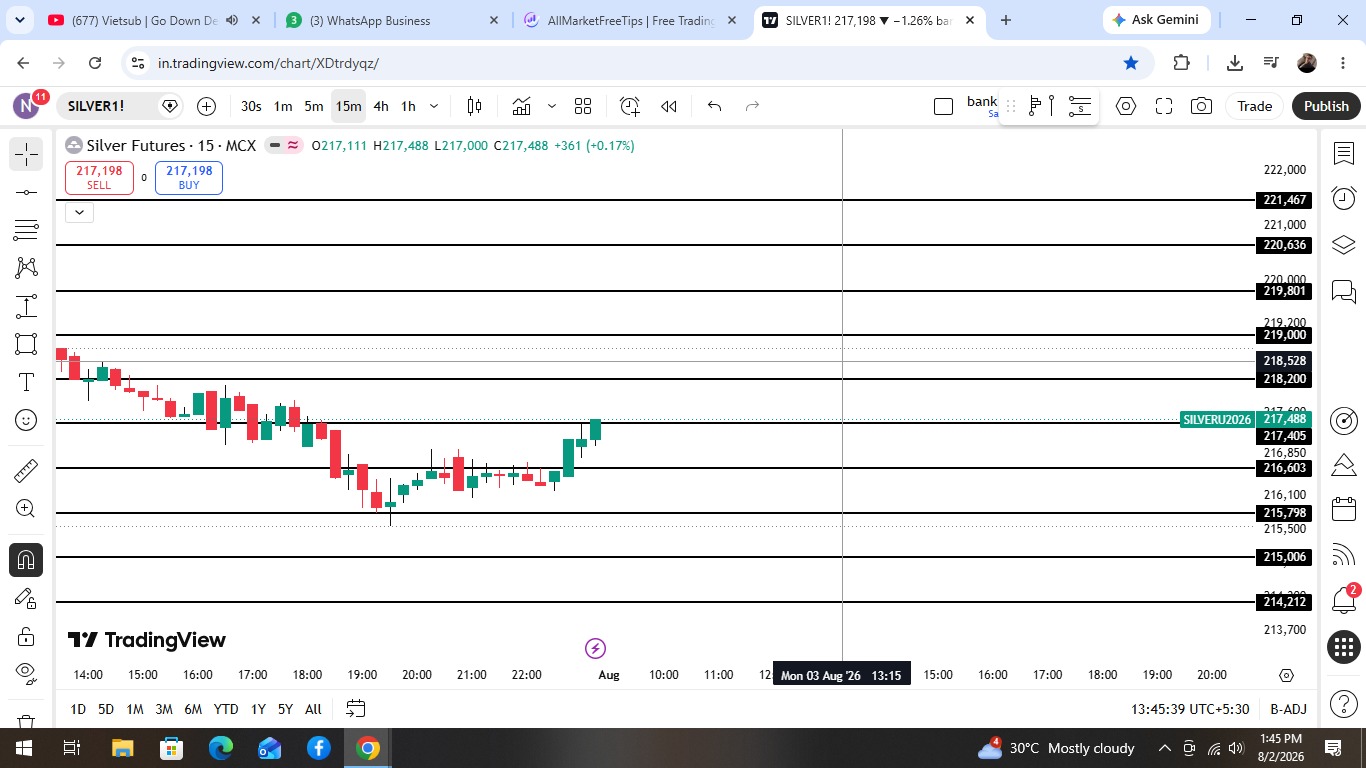Remove drawings with the trash icon
The image size is (1366, 768).
[x=26, y=721]
